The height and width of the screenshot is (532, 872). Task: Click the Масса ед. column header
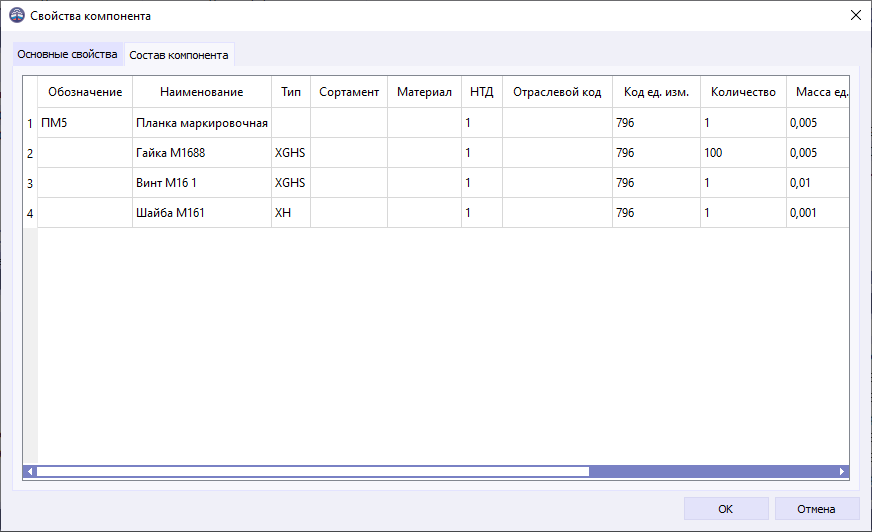818,92
